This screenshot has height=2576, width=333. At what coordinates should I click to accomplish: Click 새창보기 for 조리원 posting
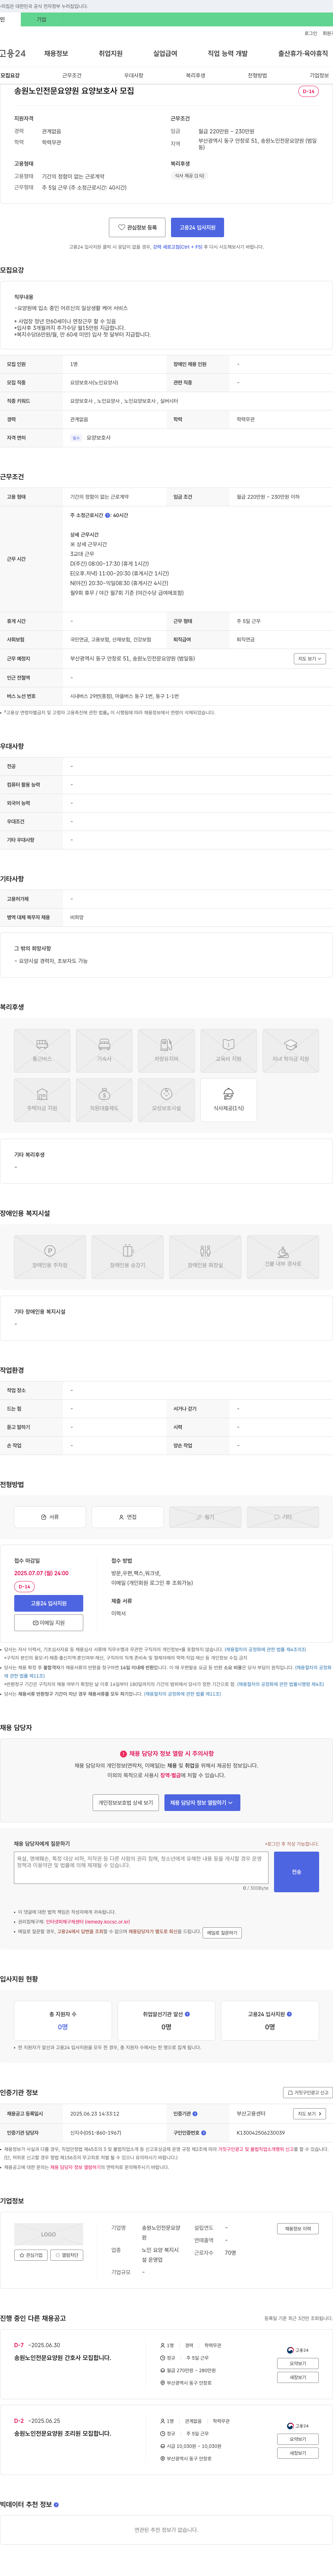[x=298, y=2453]
